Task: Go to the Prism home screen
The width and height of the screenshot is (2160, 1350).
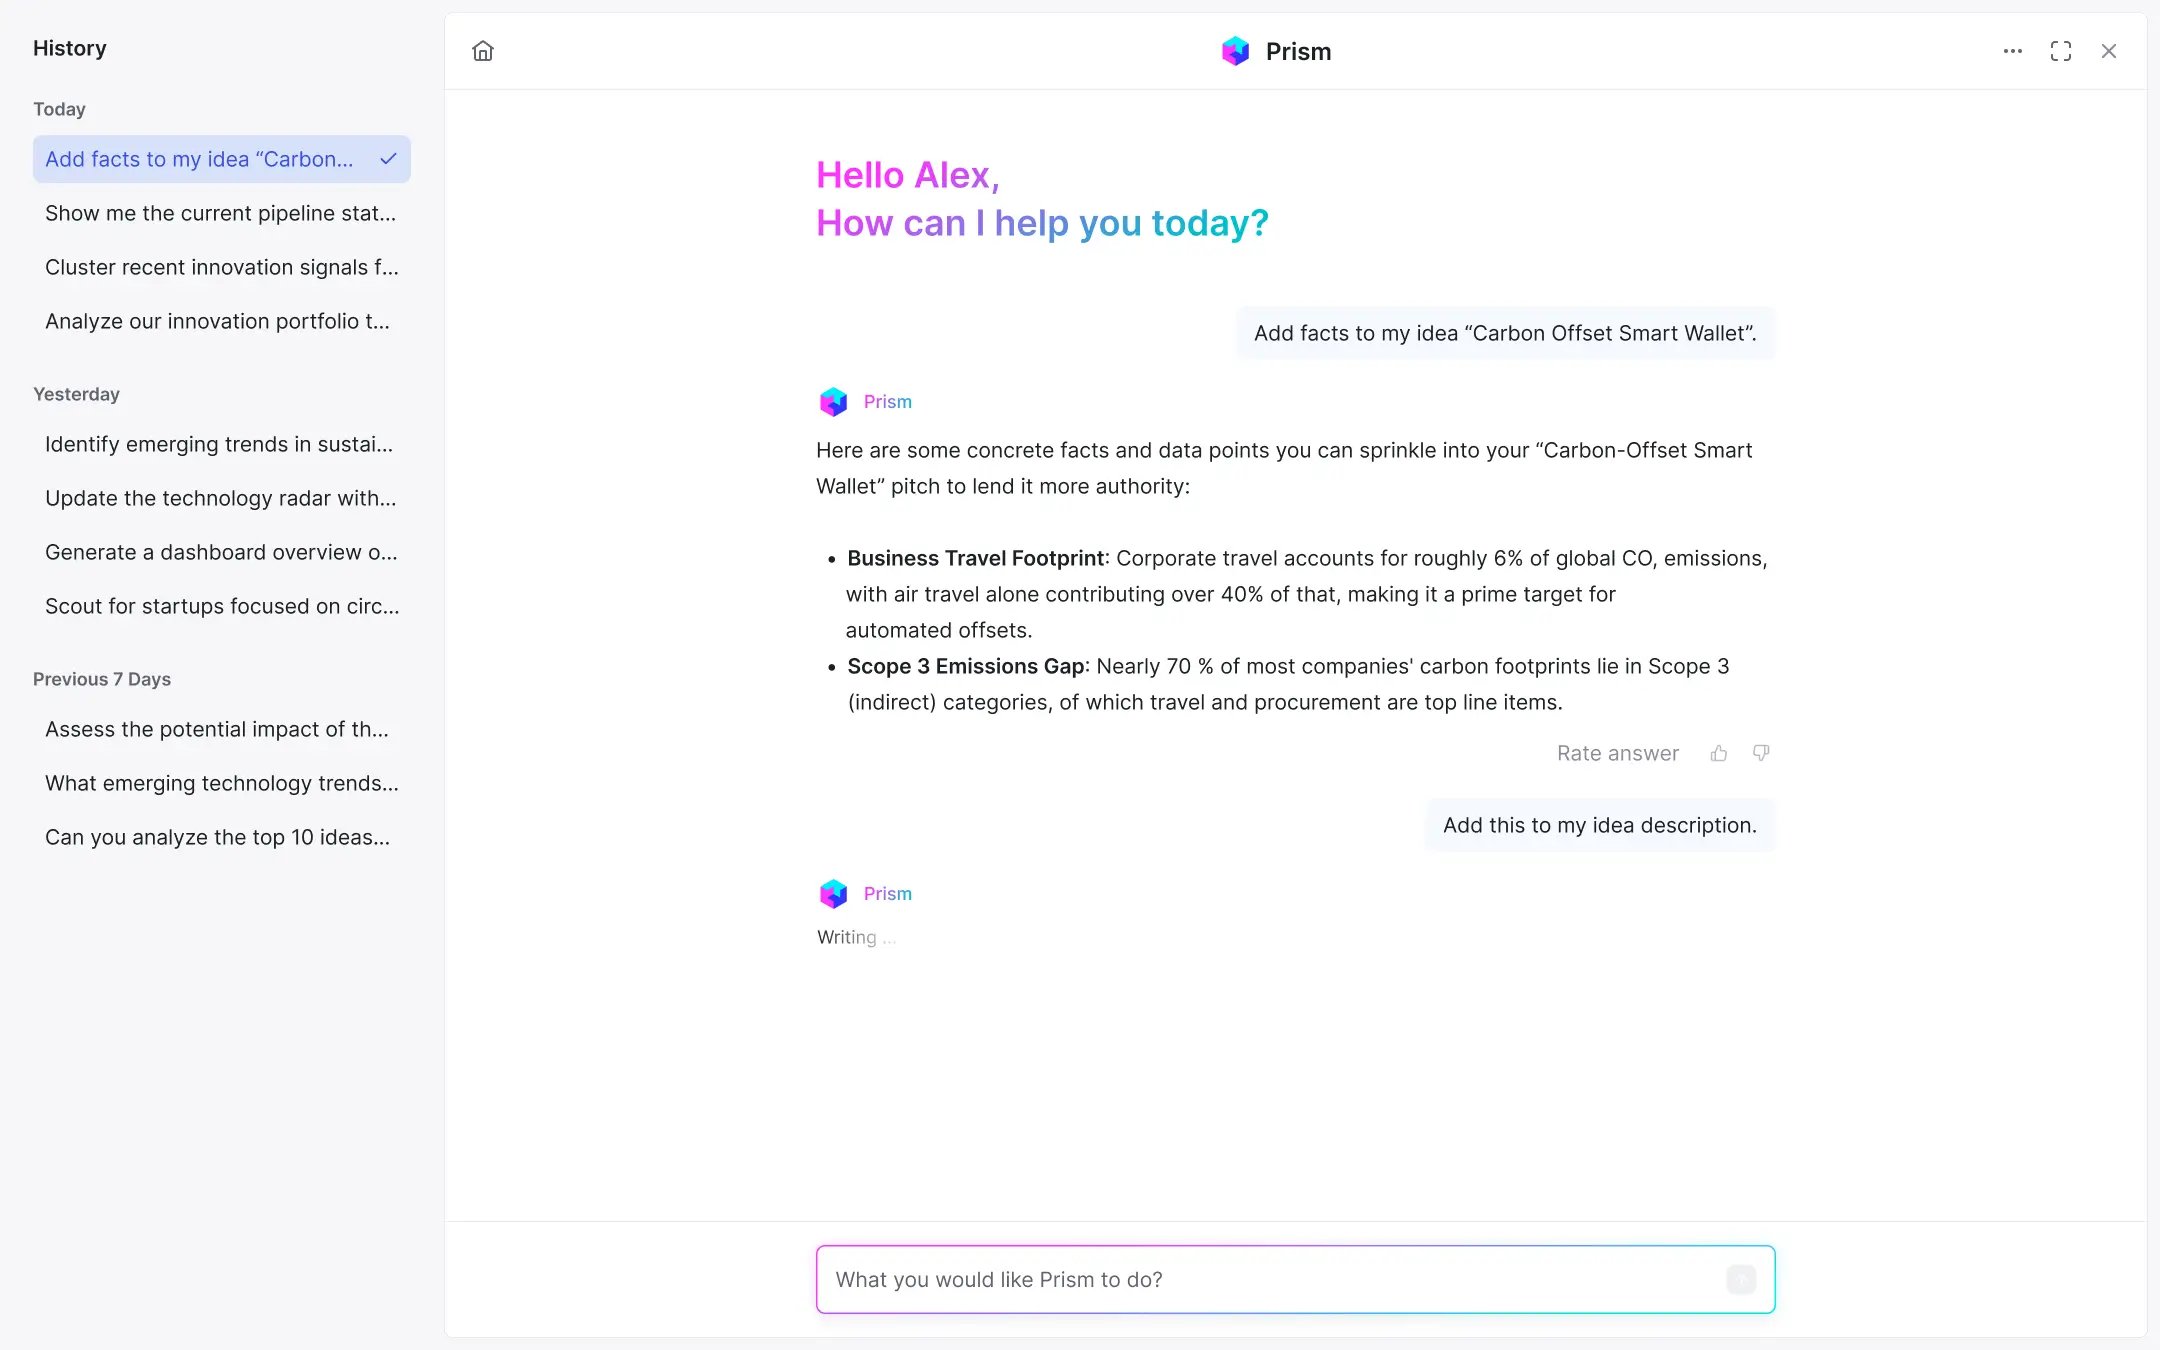Action: (483, 51)
